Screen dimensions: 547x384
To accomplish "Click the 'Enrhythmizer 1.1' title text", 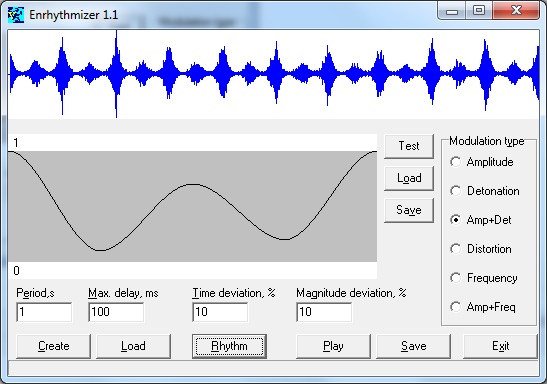I will coord(74,15).
